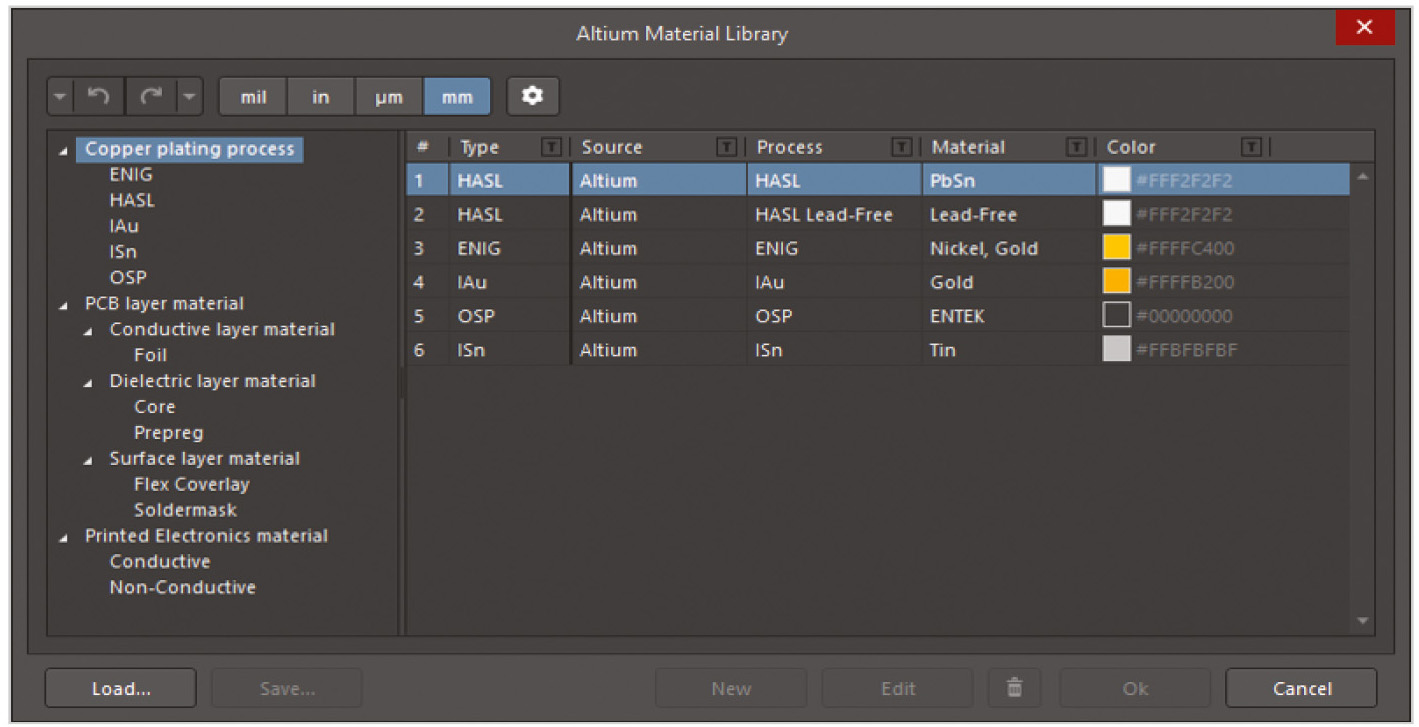Click the New button
The image size is (1419, 727).
731,688
